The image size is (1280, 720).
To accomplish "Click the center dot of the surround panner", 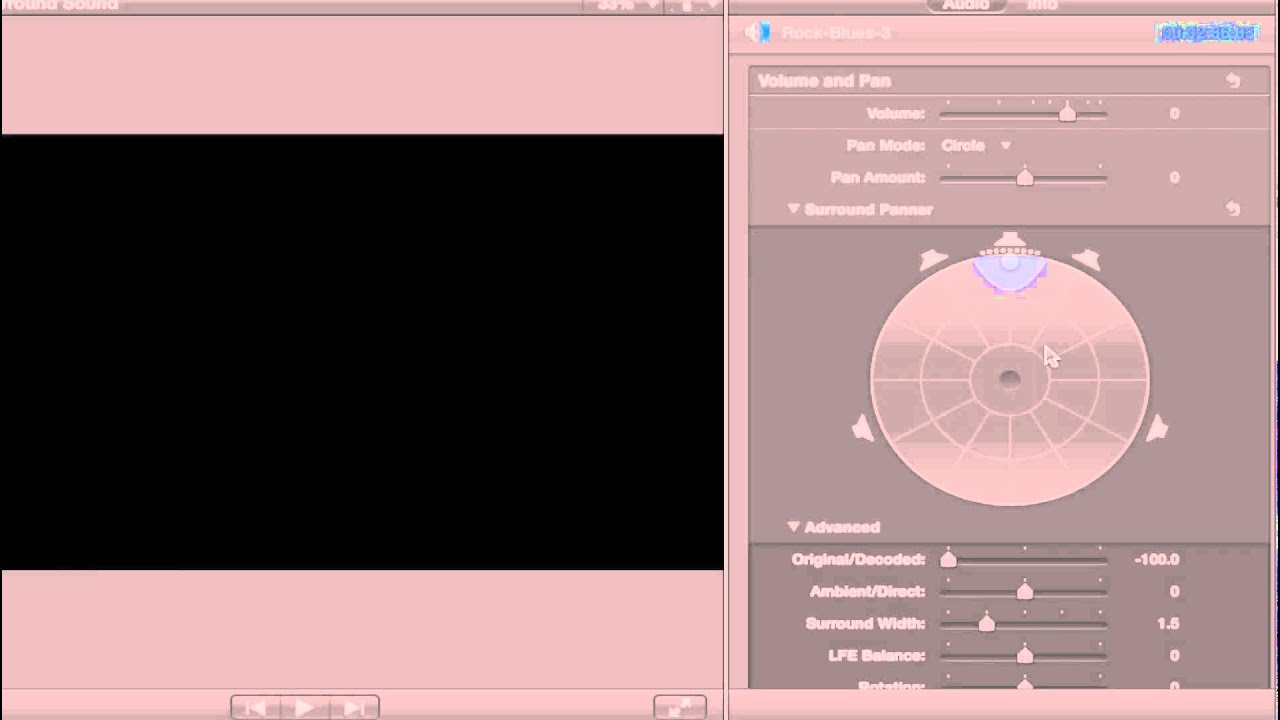I will tap(1010, 379).
